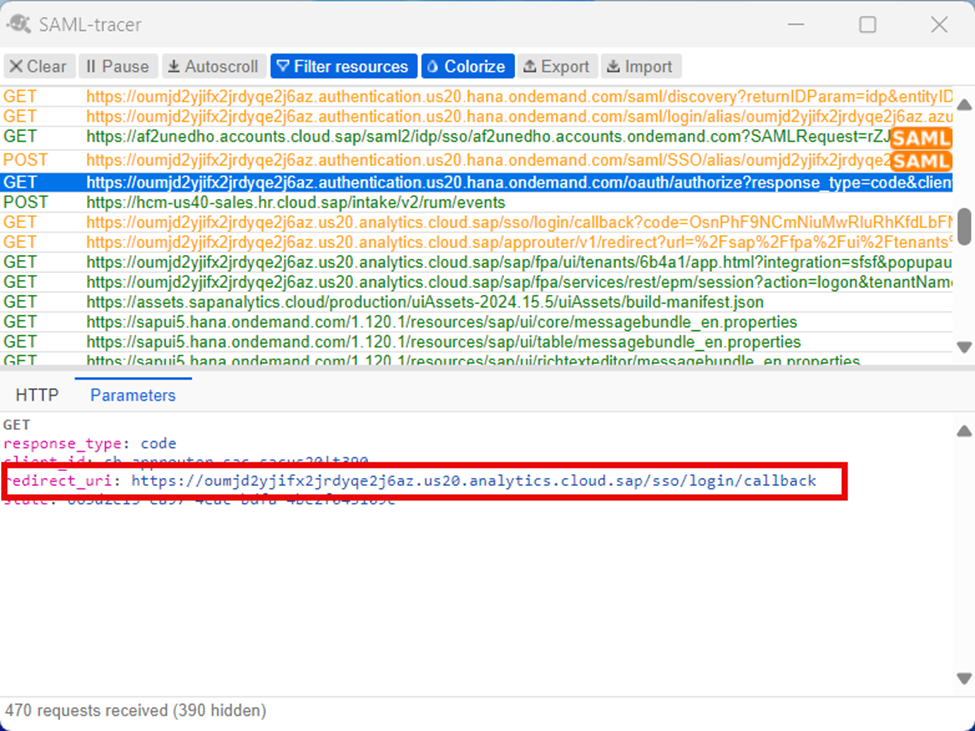
Task: Select the highlighted oauth/authorize request row
Action: pyautogui.click(x=476, y=182)
